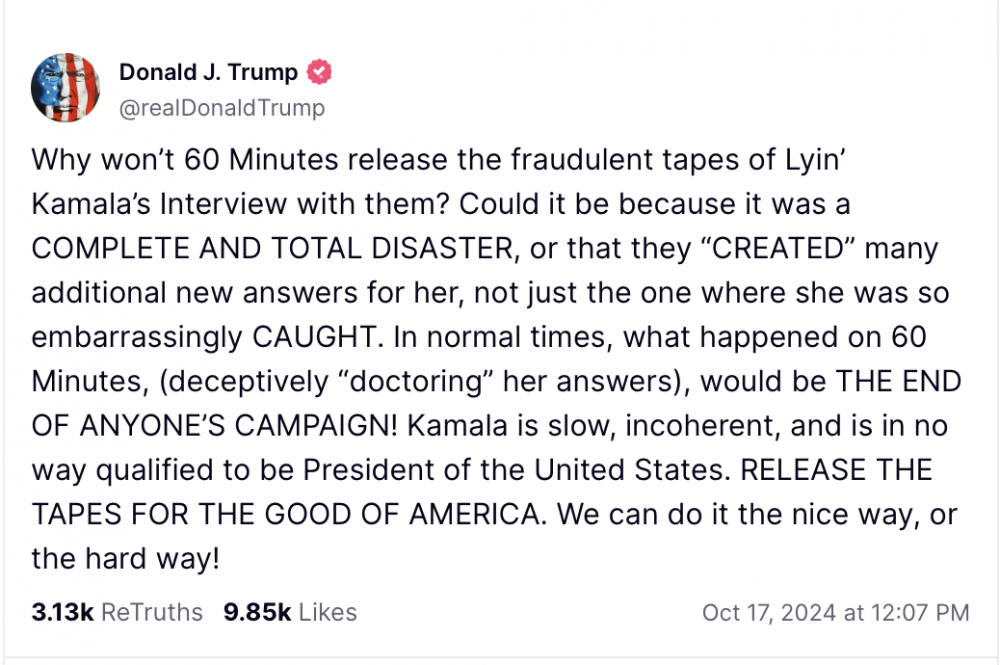1000x665 pixels.
Task: View the 3.13k ReTruths list
Action: pos(117,612)
